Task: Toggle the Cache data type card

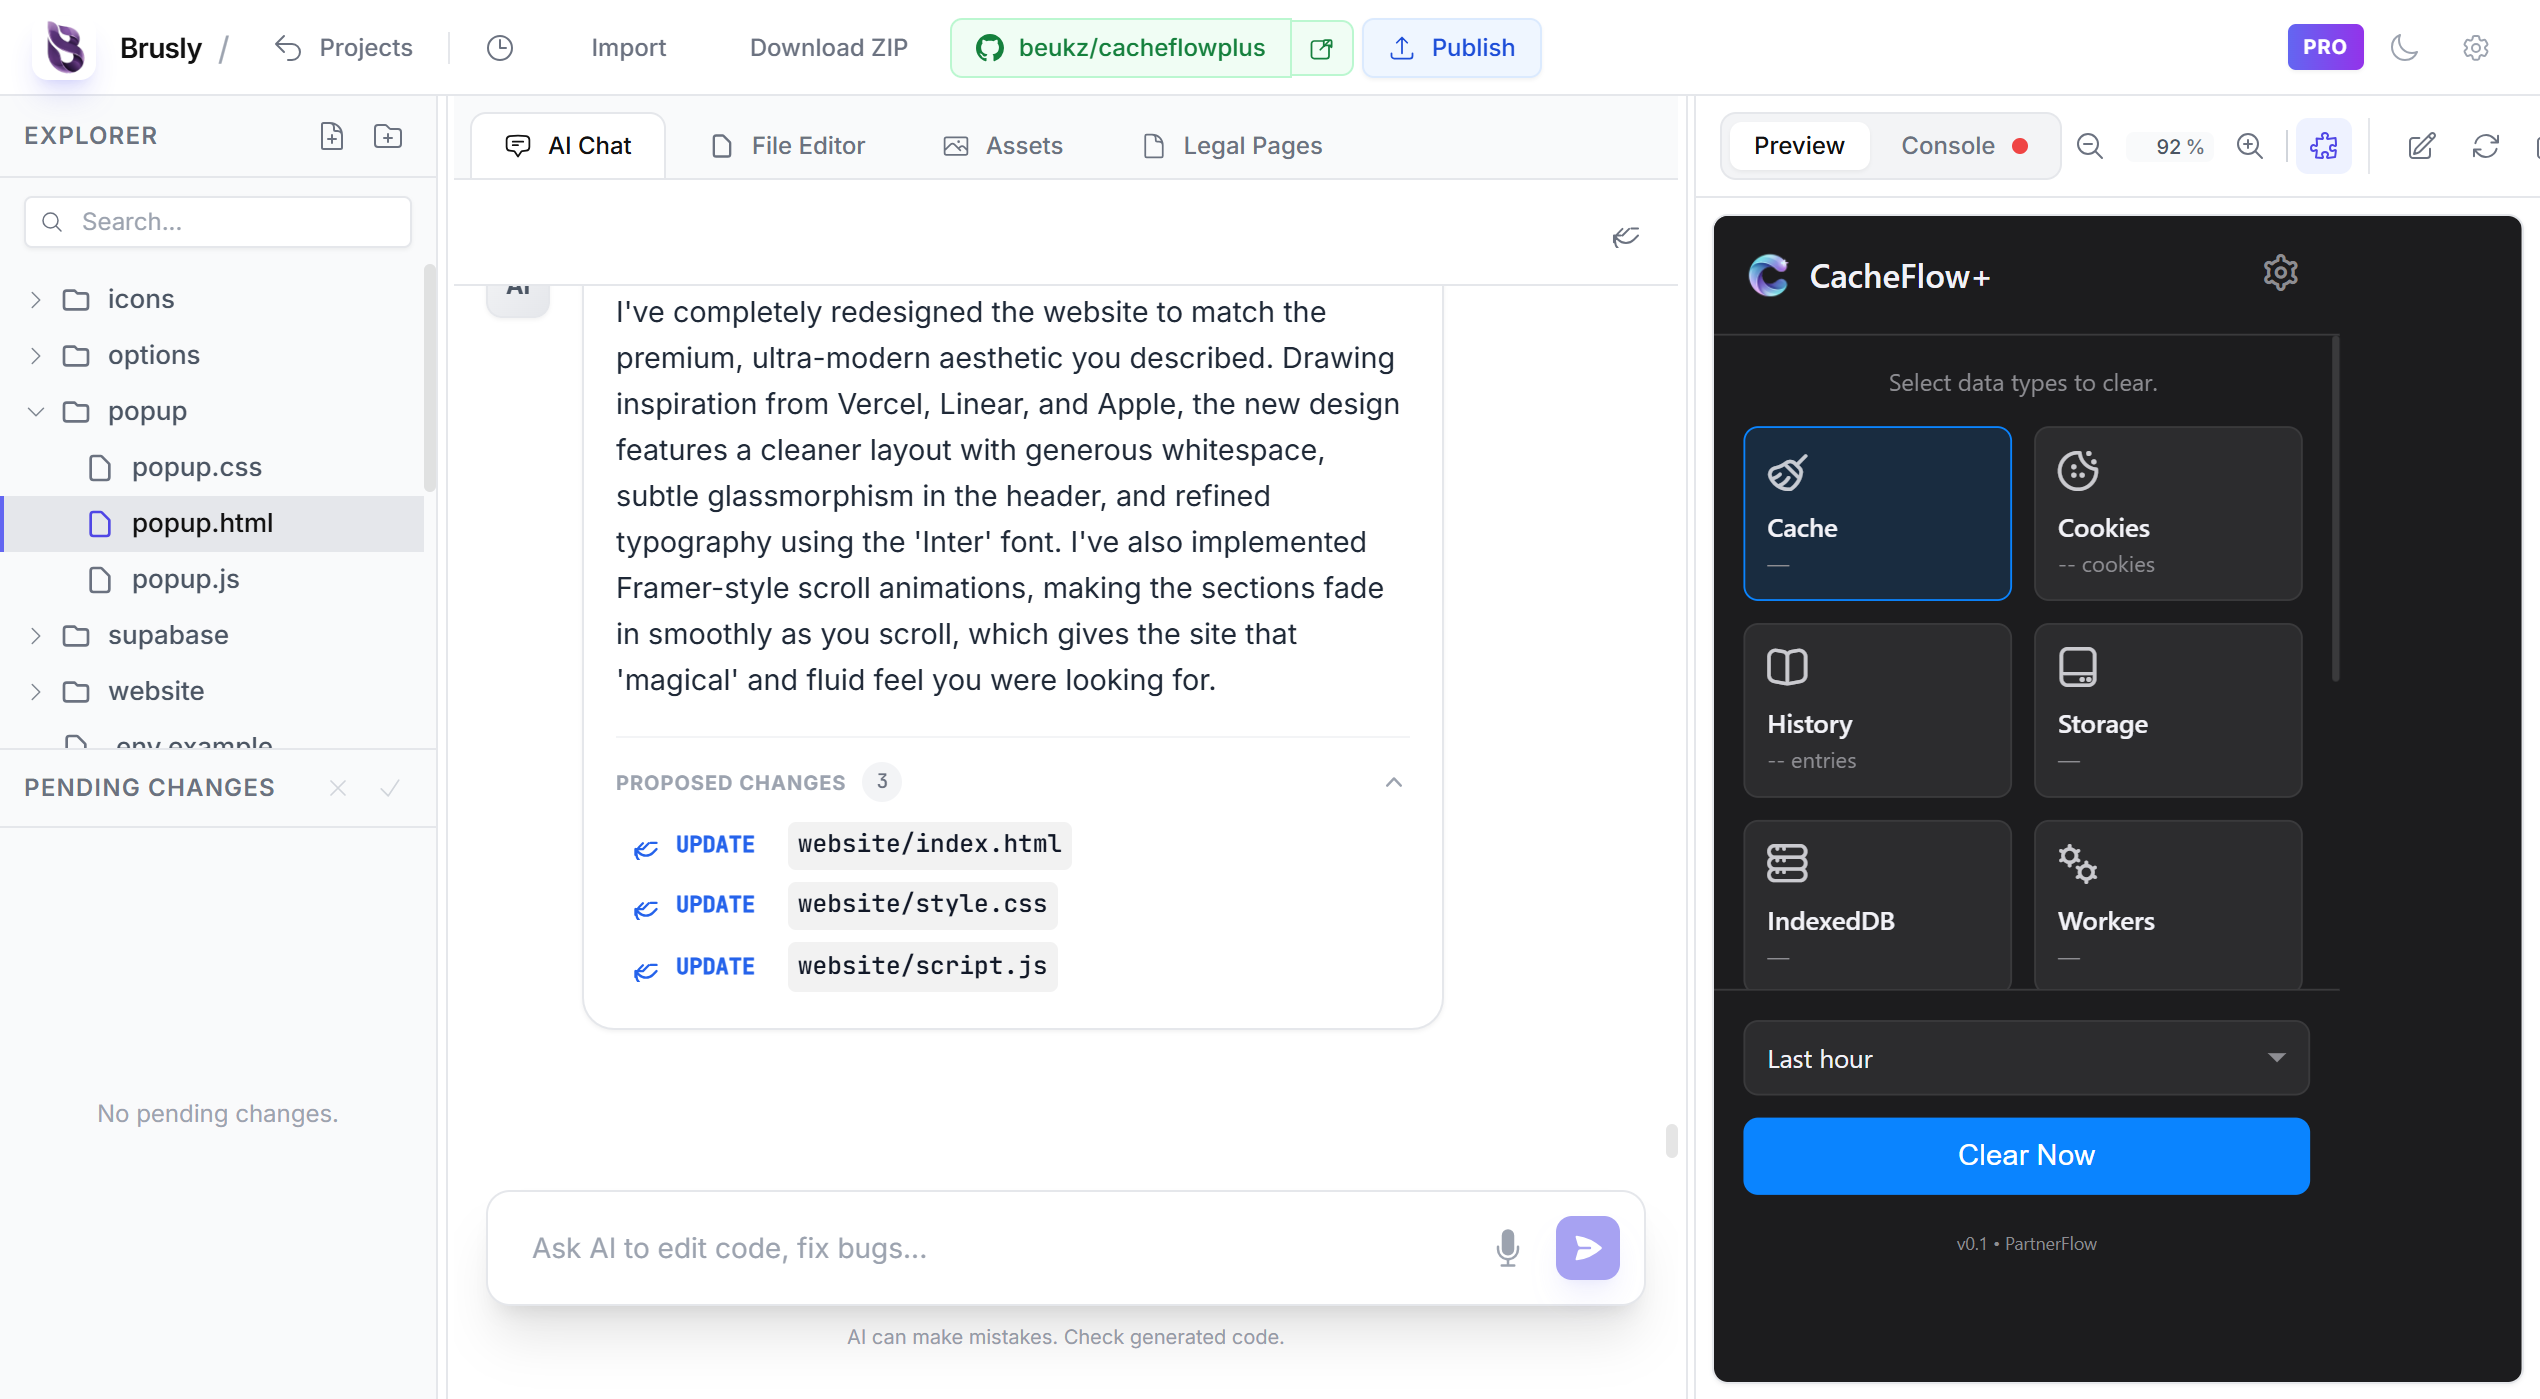Action: 1877,513
